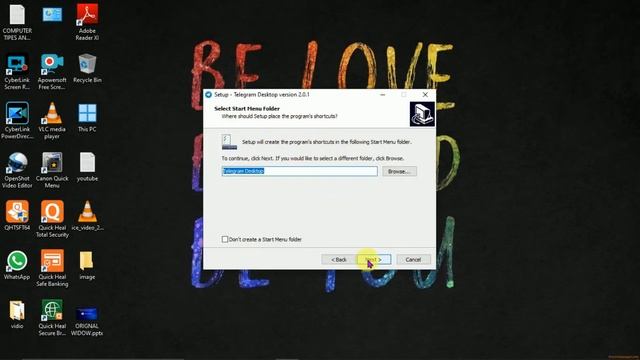Open the COMPUTER TIPES AN... document icon
This screenshot has height=360, width=640.
pos(17,15)
